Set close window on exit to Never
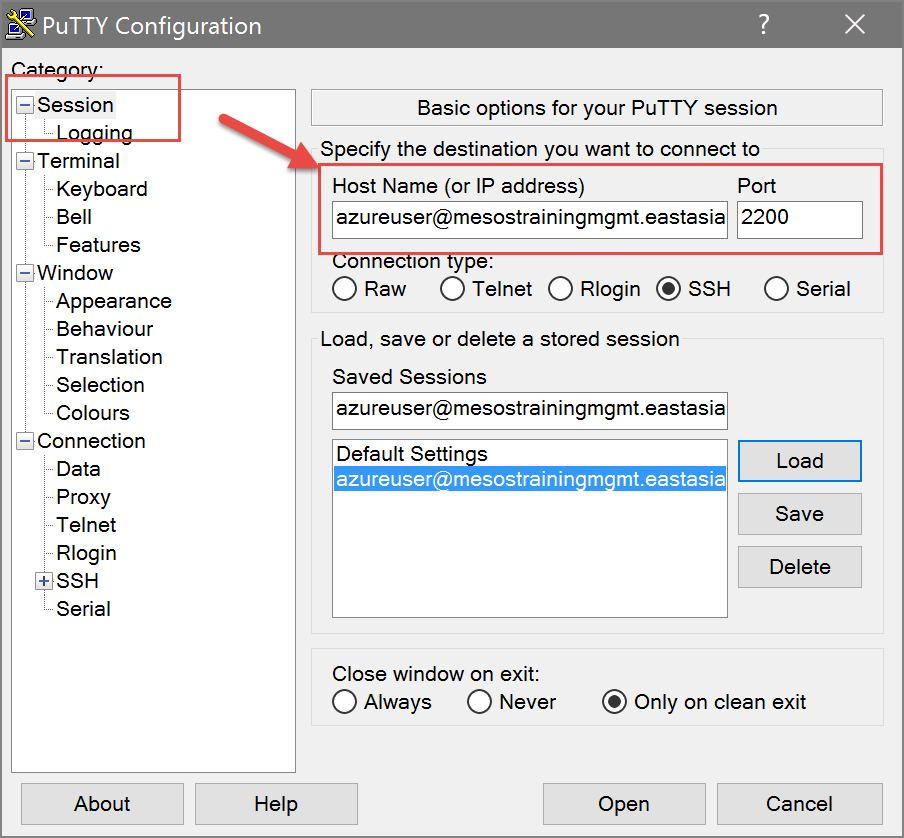The height and width of the screenshot is (838, 904). click(479, 702)
